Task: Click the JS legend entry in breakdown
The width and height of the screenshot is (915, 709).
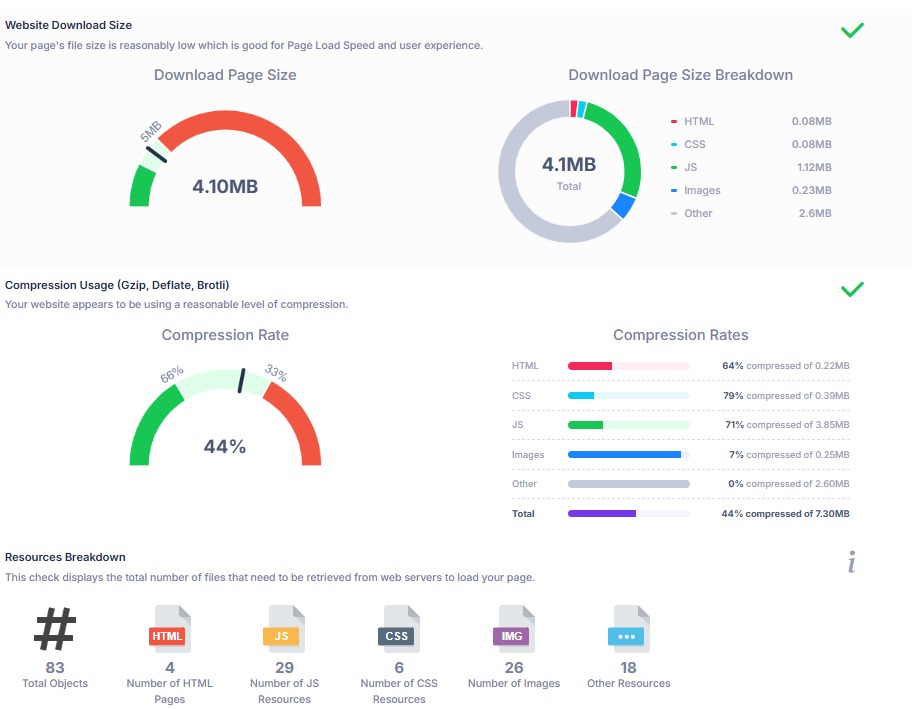Action: click(691, 168)
